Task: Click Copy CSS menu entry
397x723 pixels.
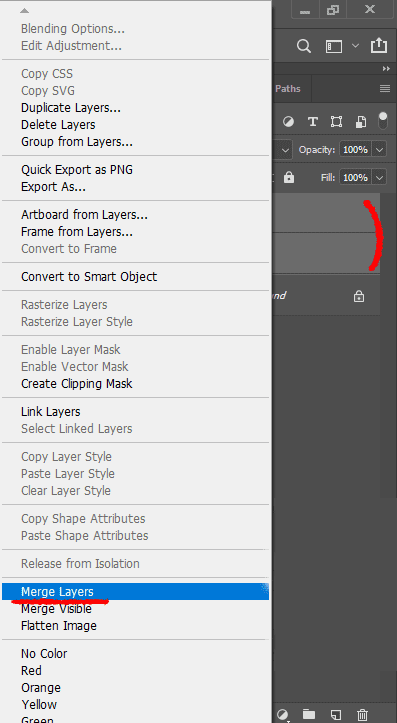Action: point(47,74)
